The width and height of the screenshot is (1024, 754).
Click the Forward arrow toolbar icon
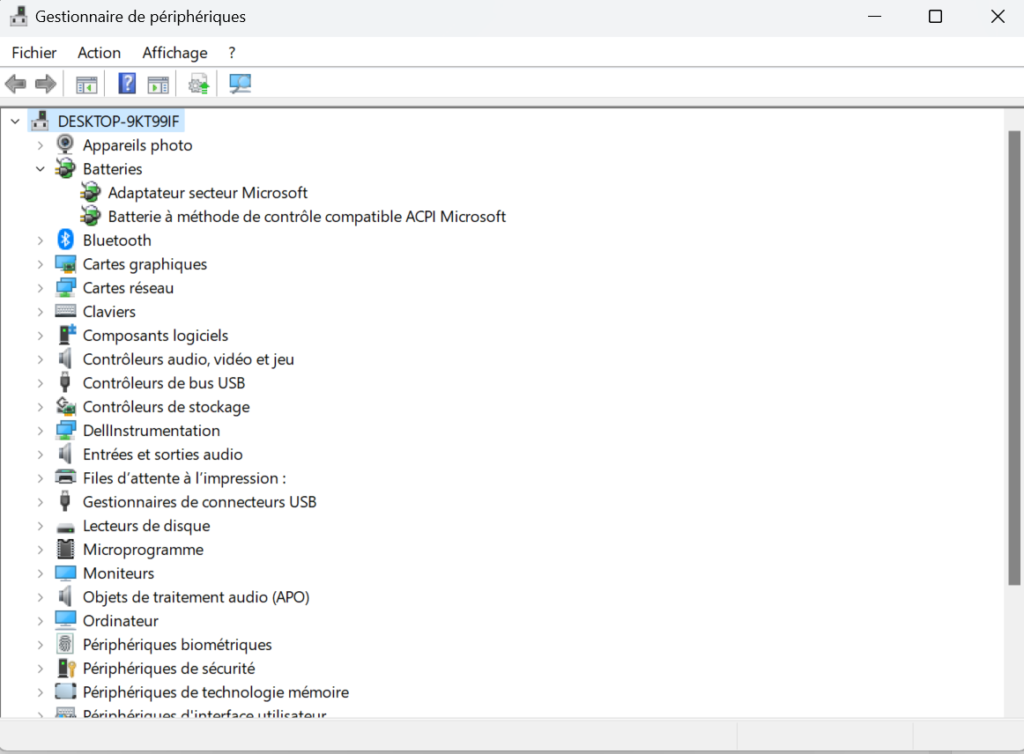click(x=45, y=84)
